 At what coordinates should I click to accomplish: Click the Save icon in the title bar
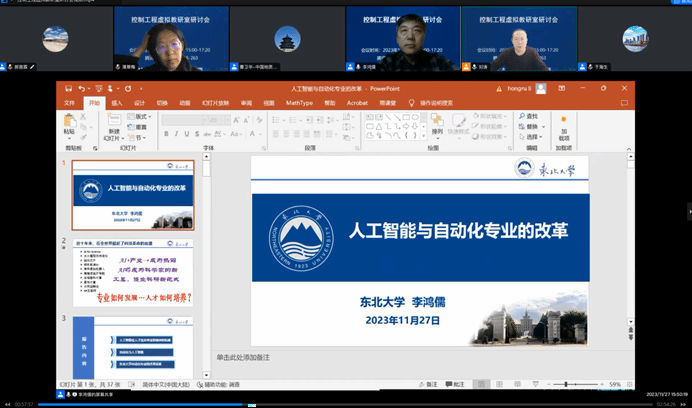(69, 89)
